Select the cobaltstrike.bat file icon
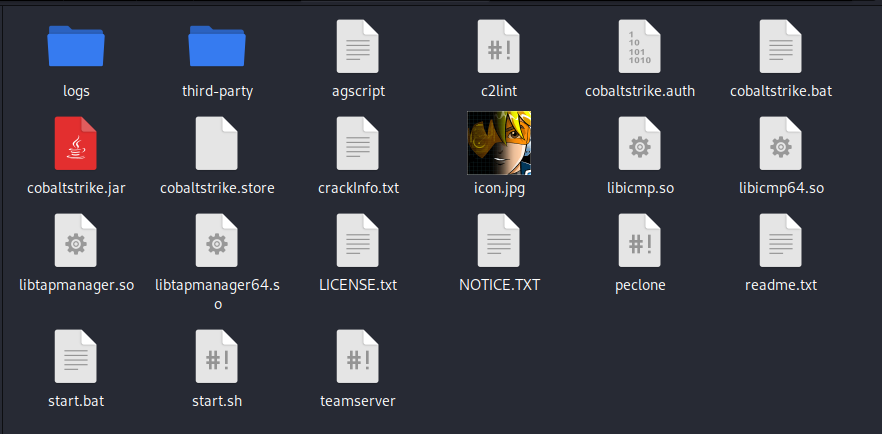Viewport: 882px width, 434px height. point(780,46)
